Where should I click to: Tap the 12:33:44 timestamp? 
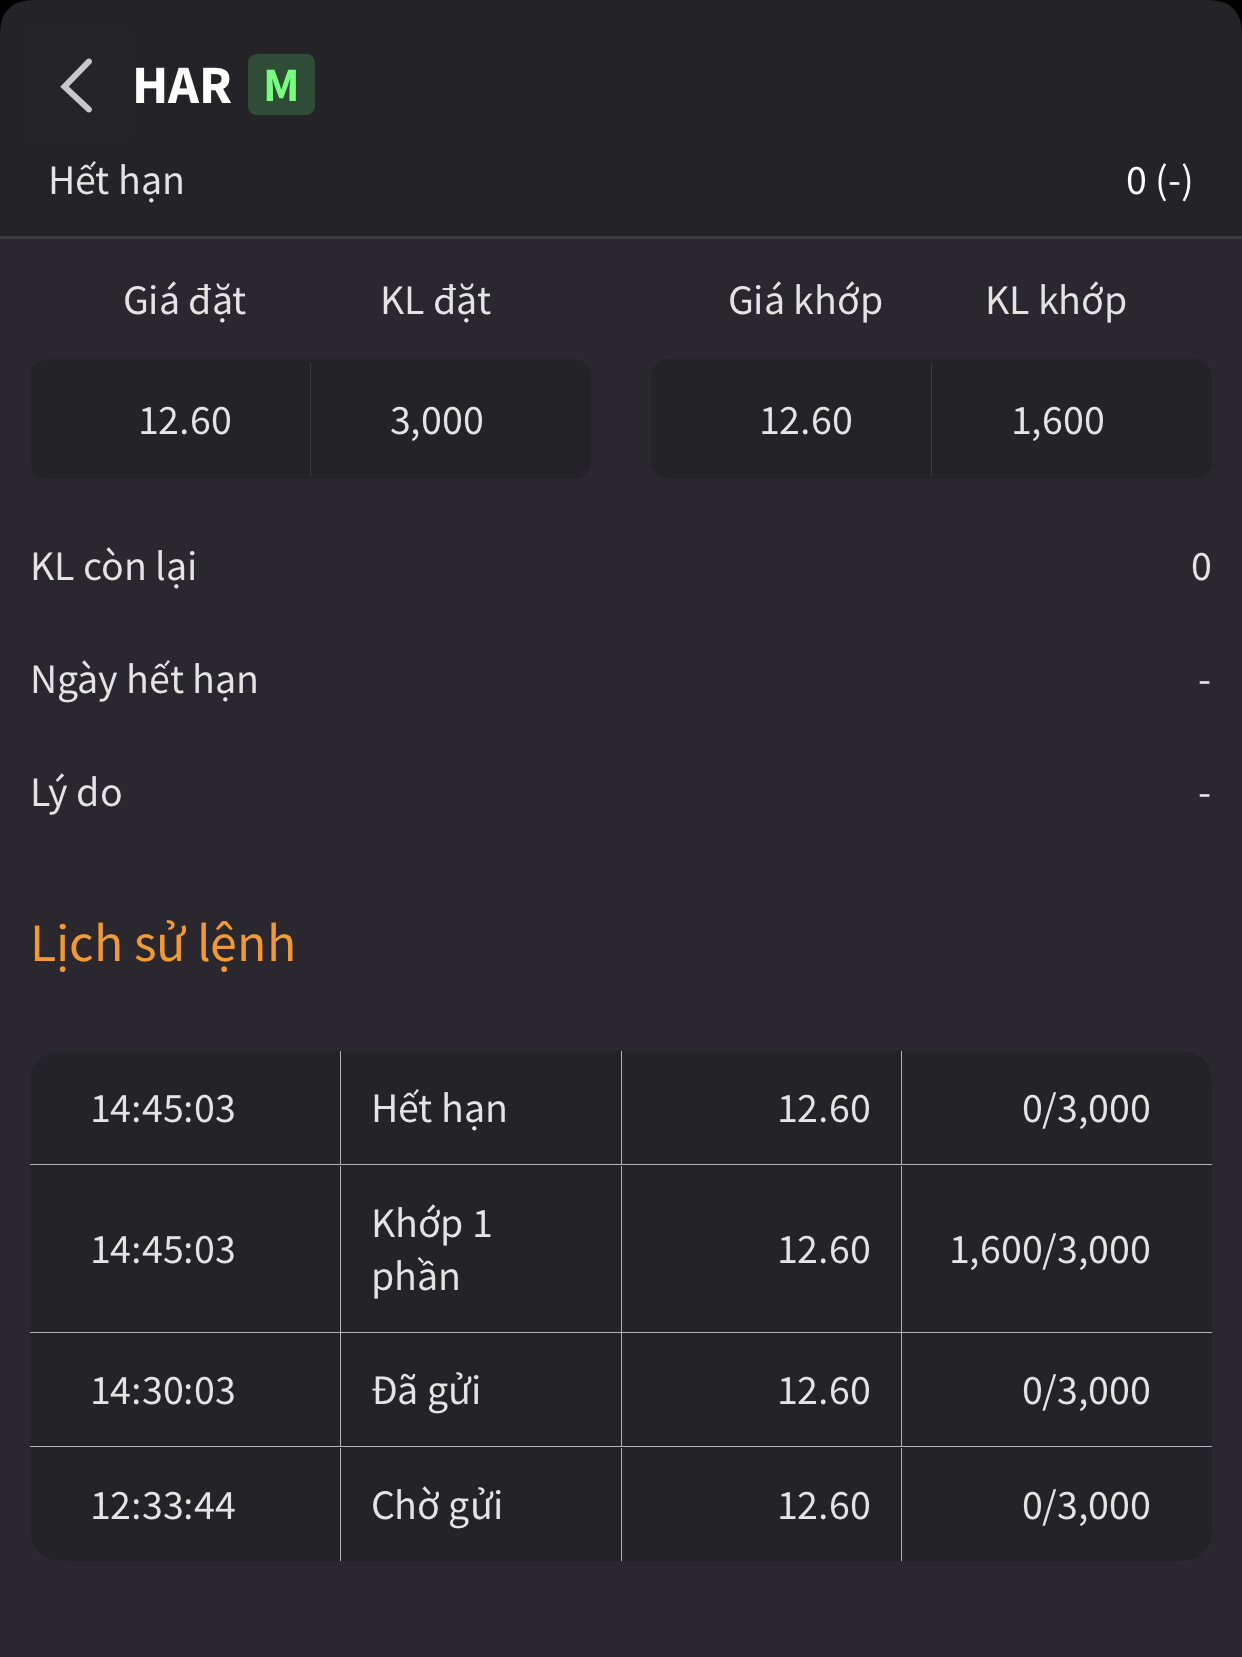[163, 1505]
